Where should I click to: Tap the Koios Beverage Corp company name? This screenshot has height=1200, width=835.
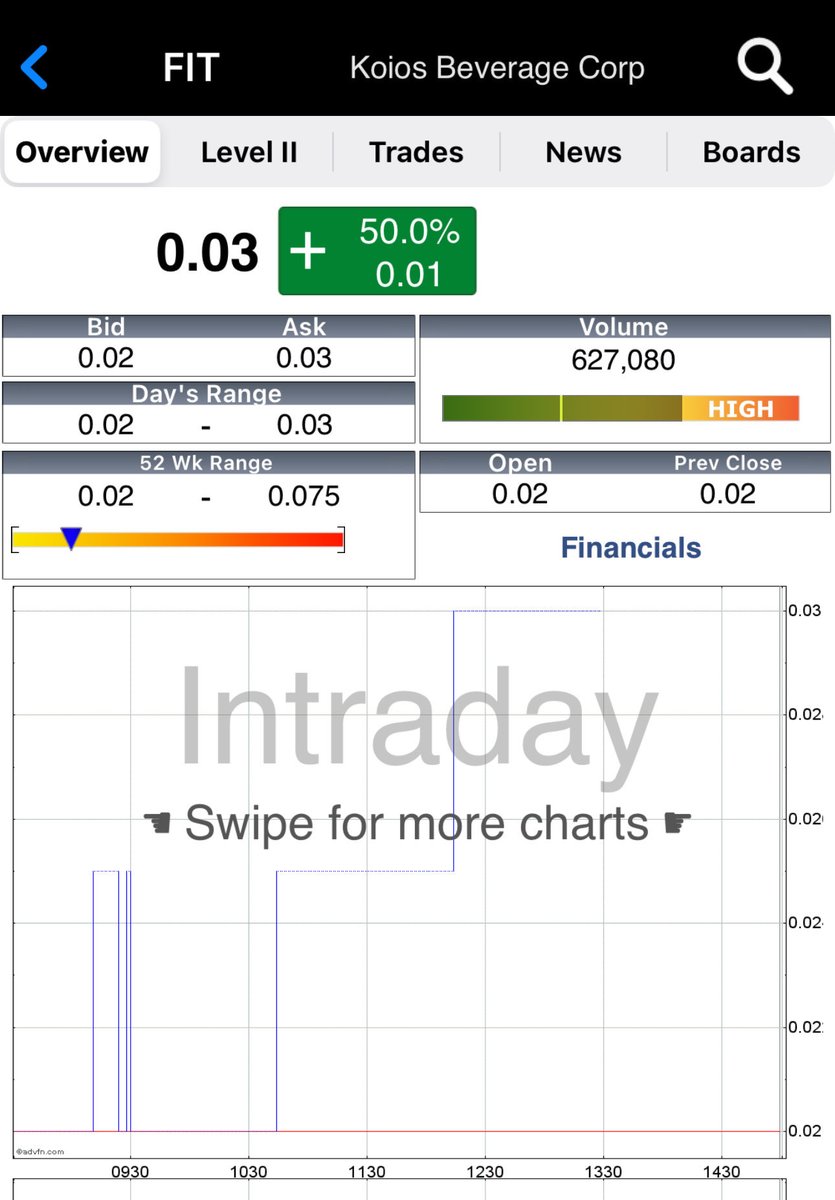pos(497,68)
